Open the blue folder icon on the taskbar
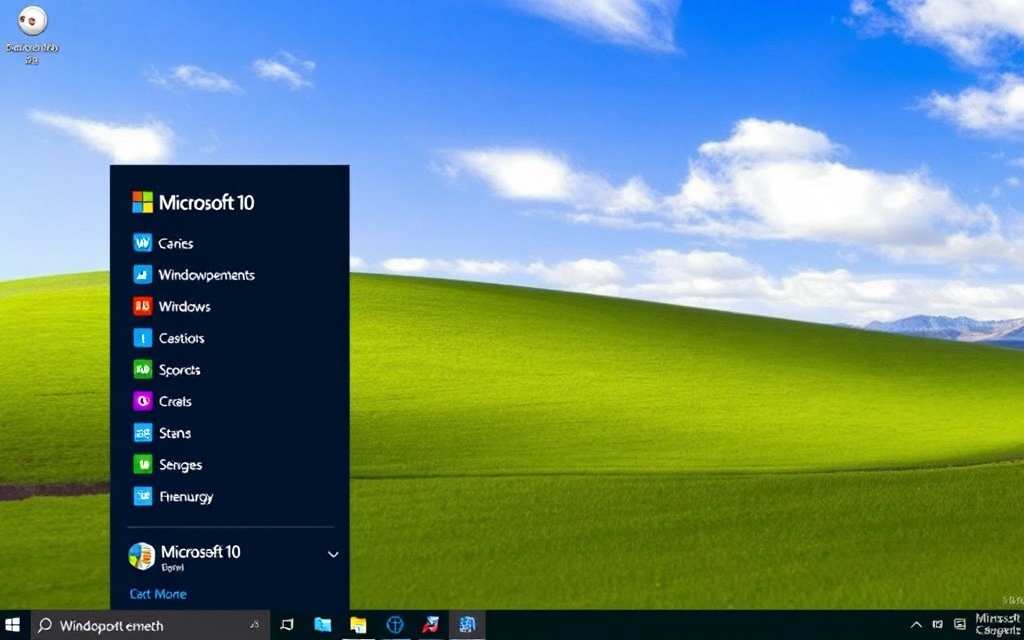 click(322, 625)
